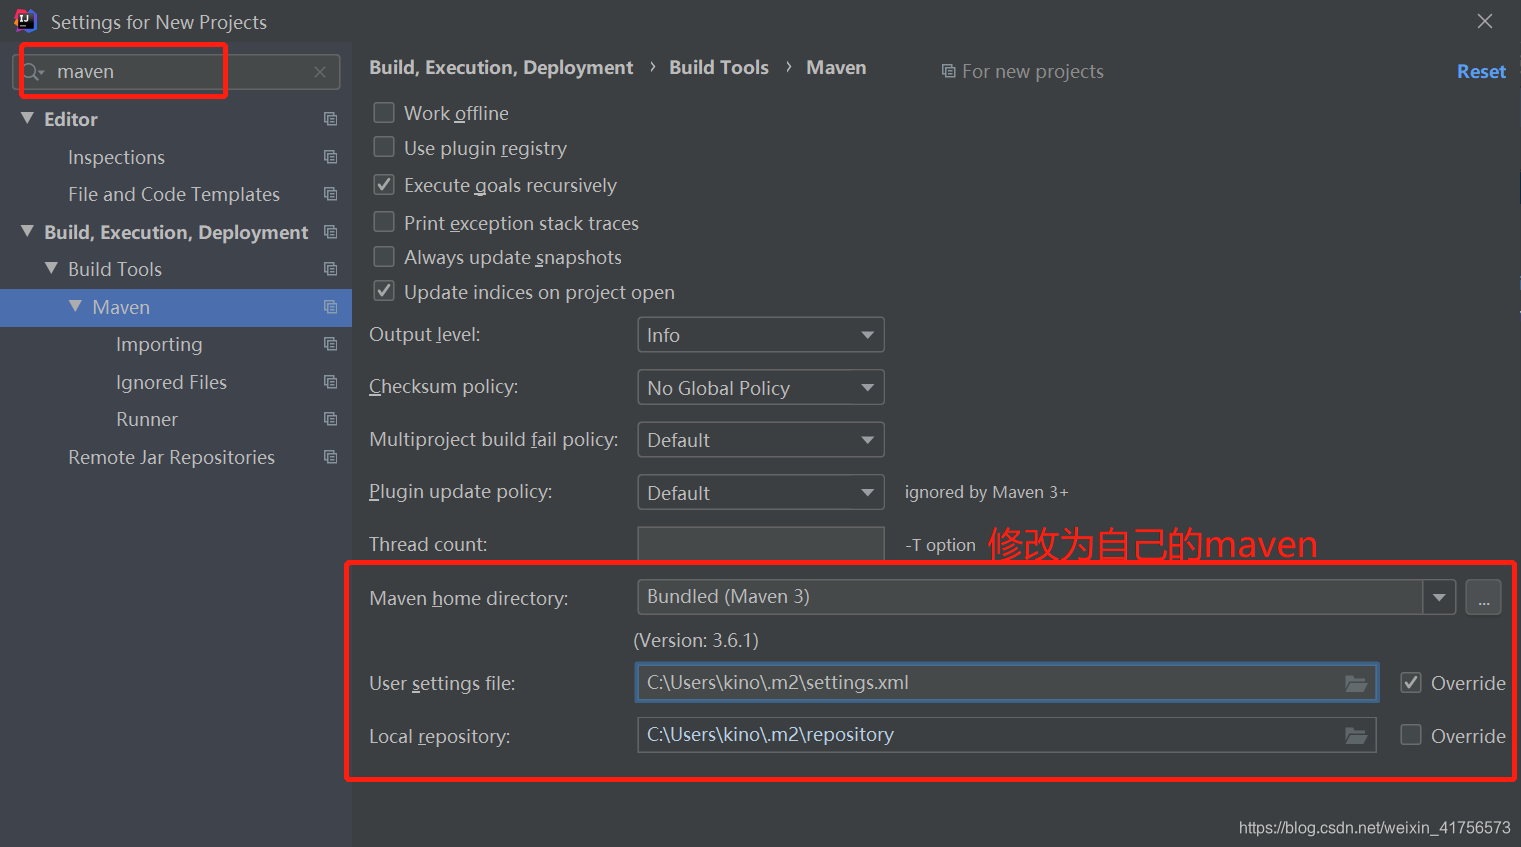Click Build, Execution, Deployment breadcrumb

[501, 67]
